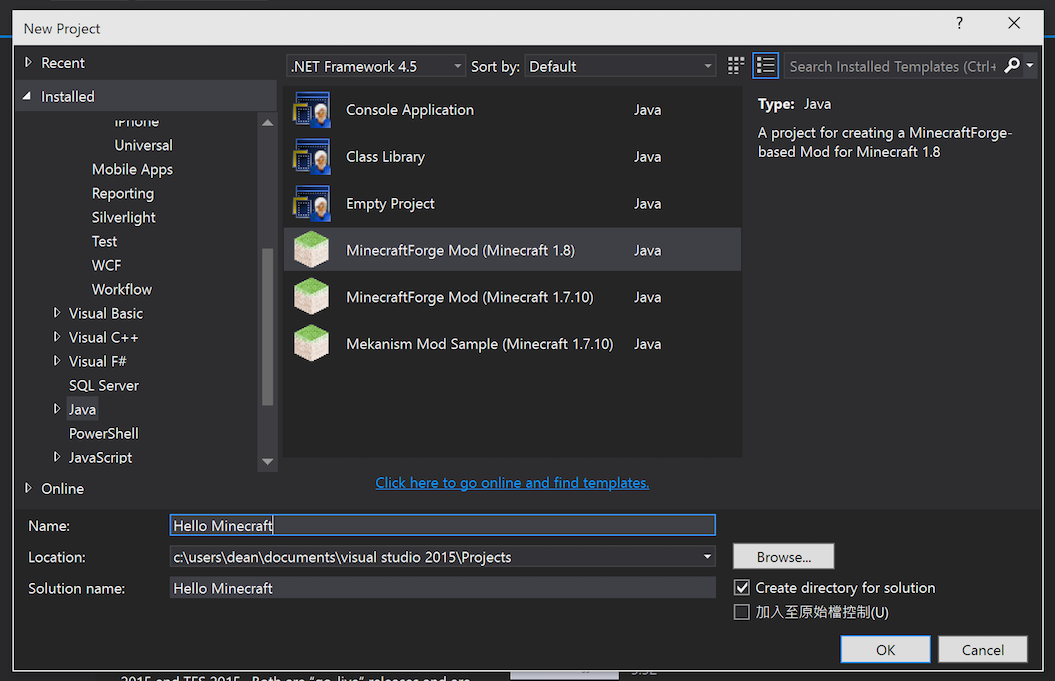Expand the Visual C++ node
This screenshot has height=681, width=1055.
tap(57, 336)
